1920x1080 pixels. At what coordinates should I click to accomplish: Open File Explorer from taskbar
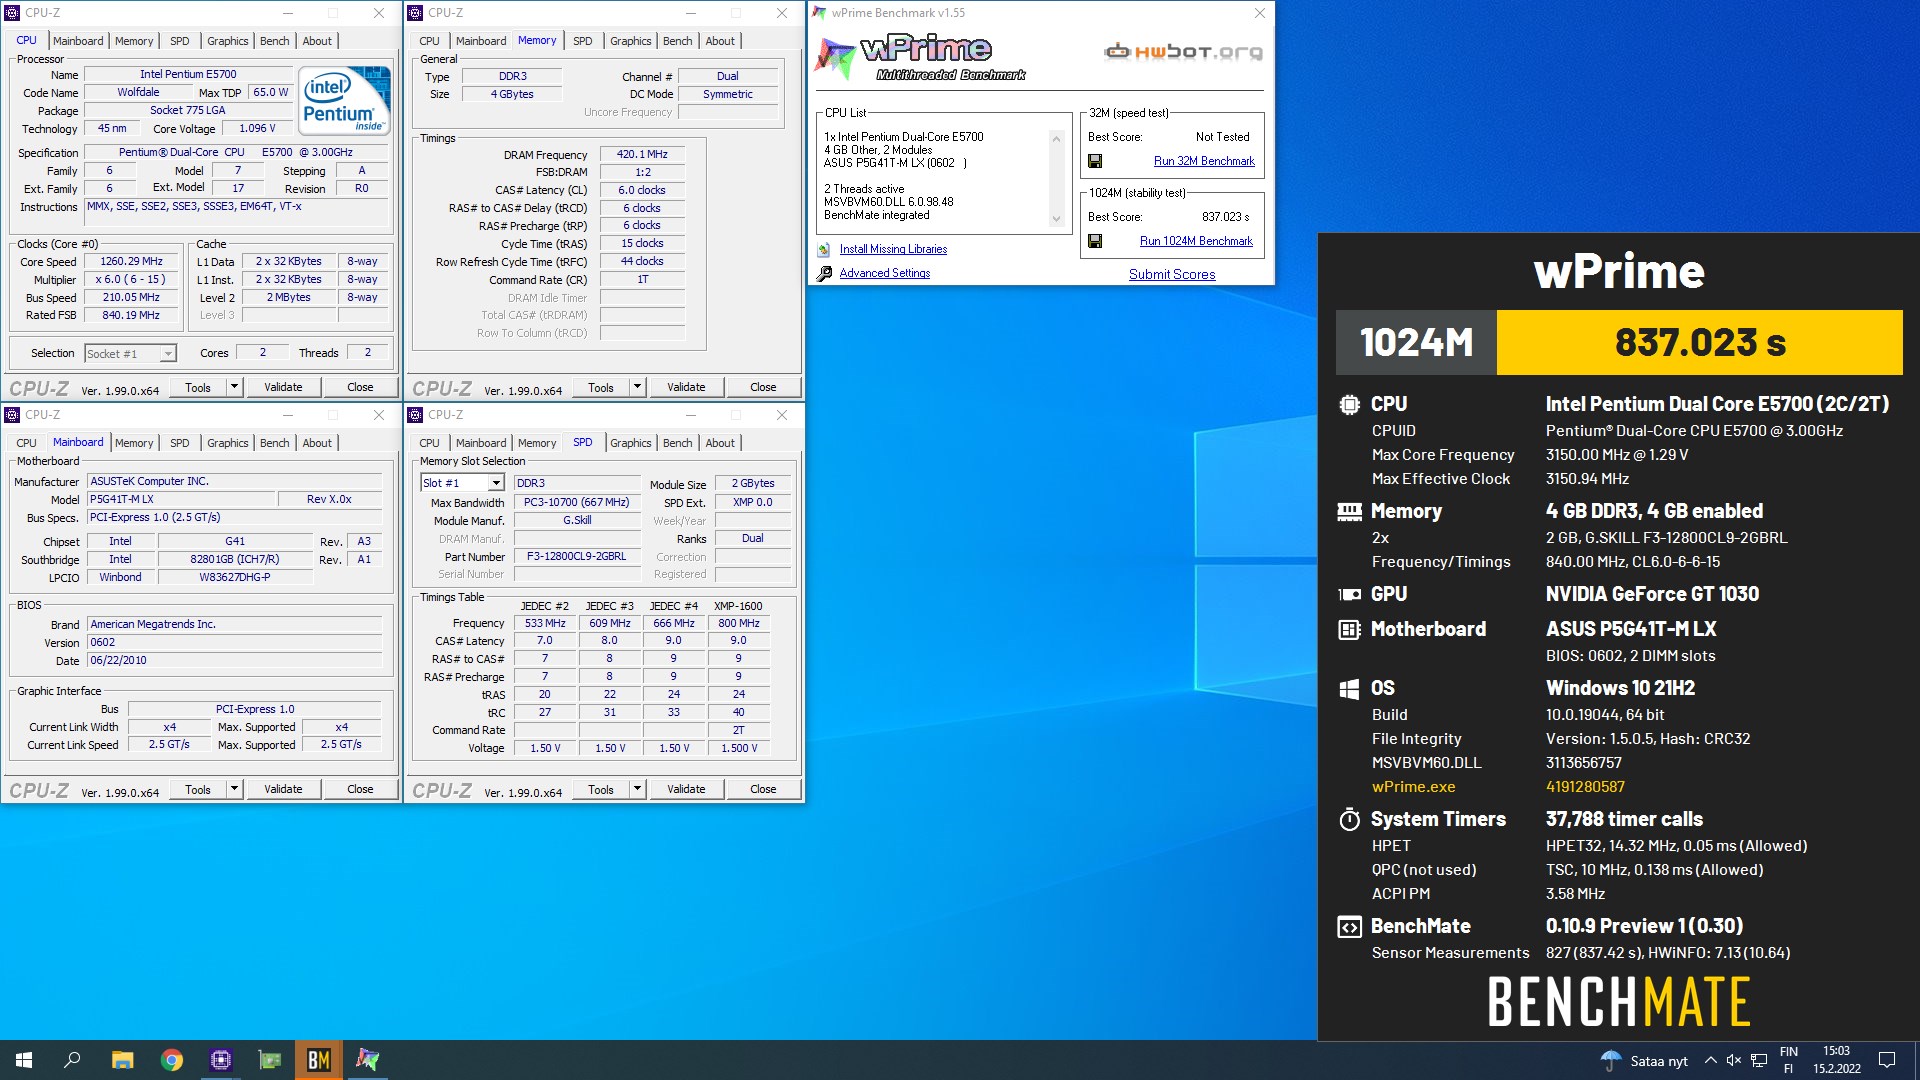[122, 1060]
